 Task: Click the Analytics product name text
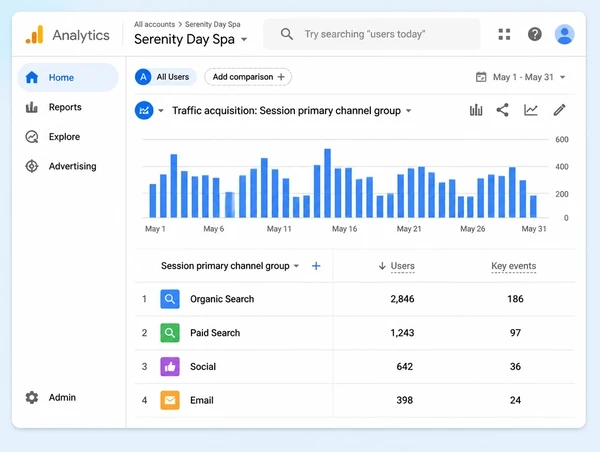[x=81, y=35]
